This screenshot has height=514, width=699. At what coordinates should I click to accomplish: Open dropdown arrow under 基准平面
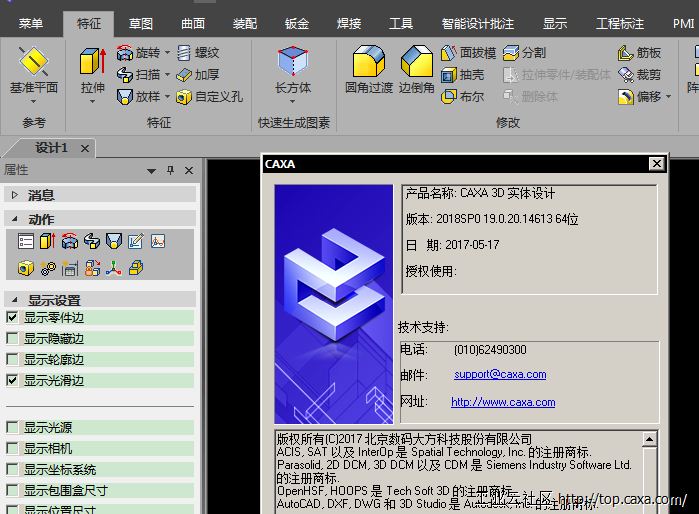point(33,102)
